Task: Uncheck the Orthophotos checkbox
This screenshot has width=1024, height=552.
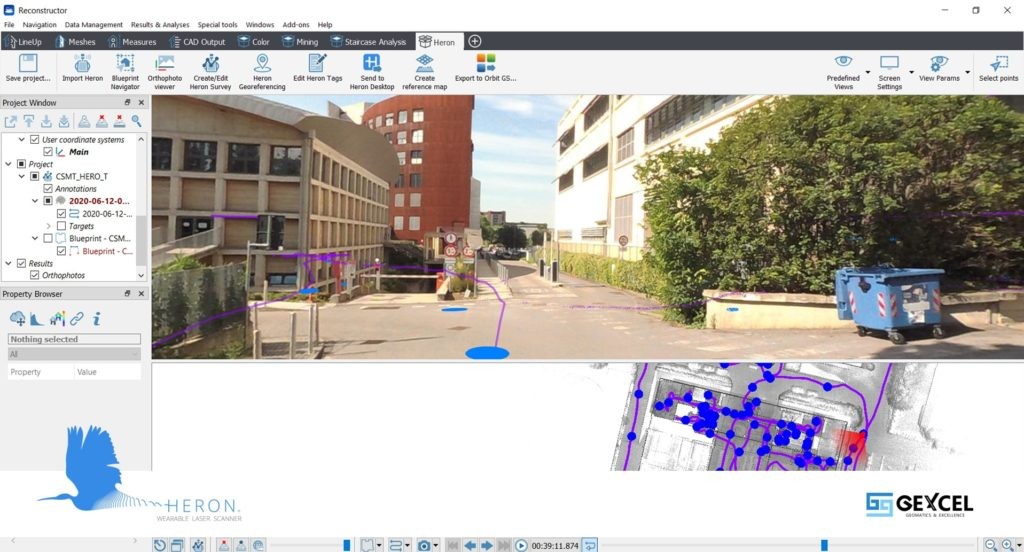Action: (x=35, y=276)
